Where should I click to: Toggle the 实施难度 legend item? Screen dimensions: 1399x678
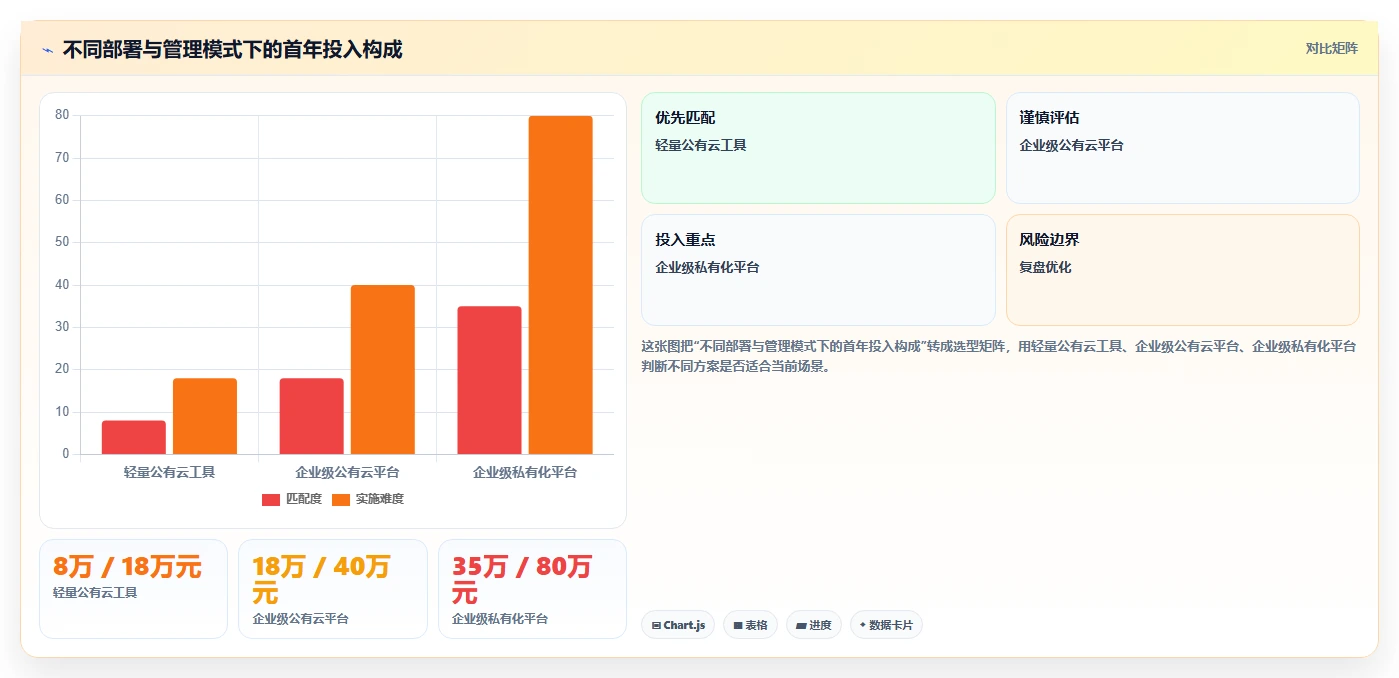[x=368, y=499]
